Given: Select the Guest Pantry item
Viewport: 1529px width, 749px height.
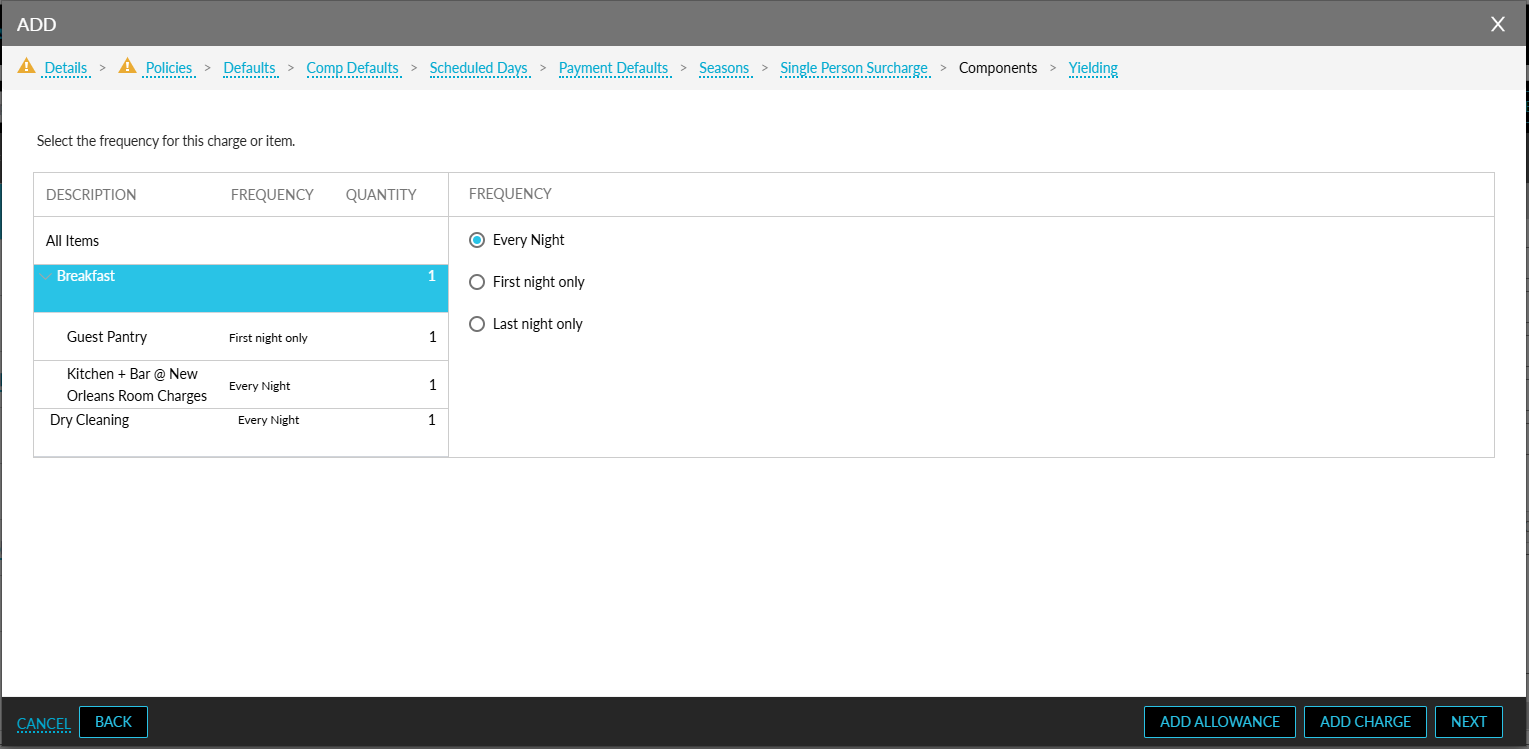Looking at the screenshot, I should coord(107,337).
